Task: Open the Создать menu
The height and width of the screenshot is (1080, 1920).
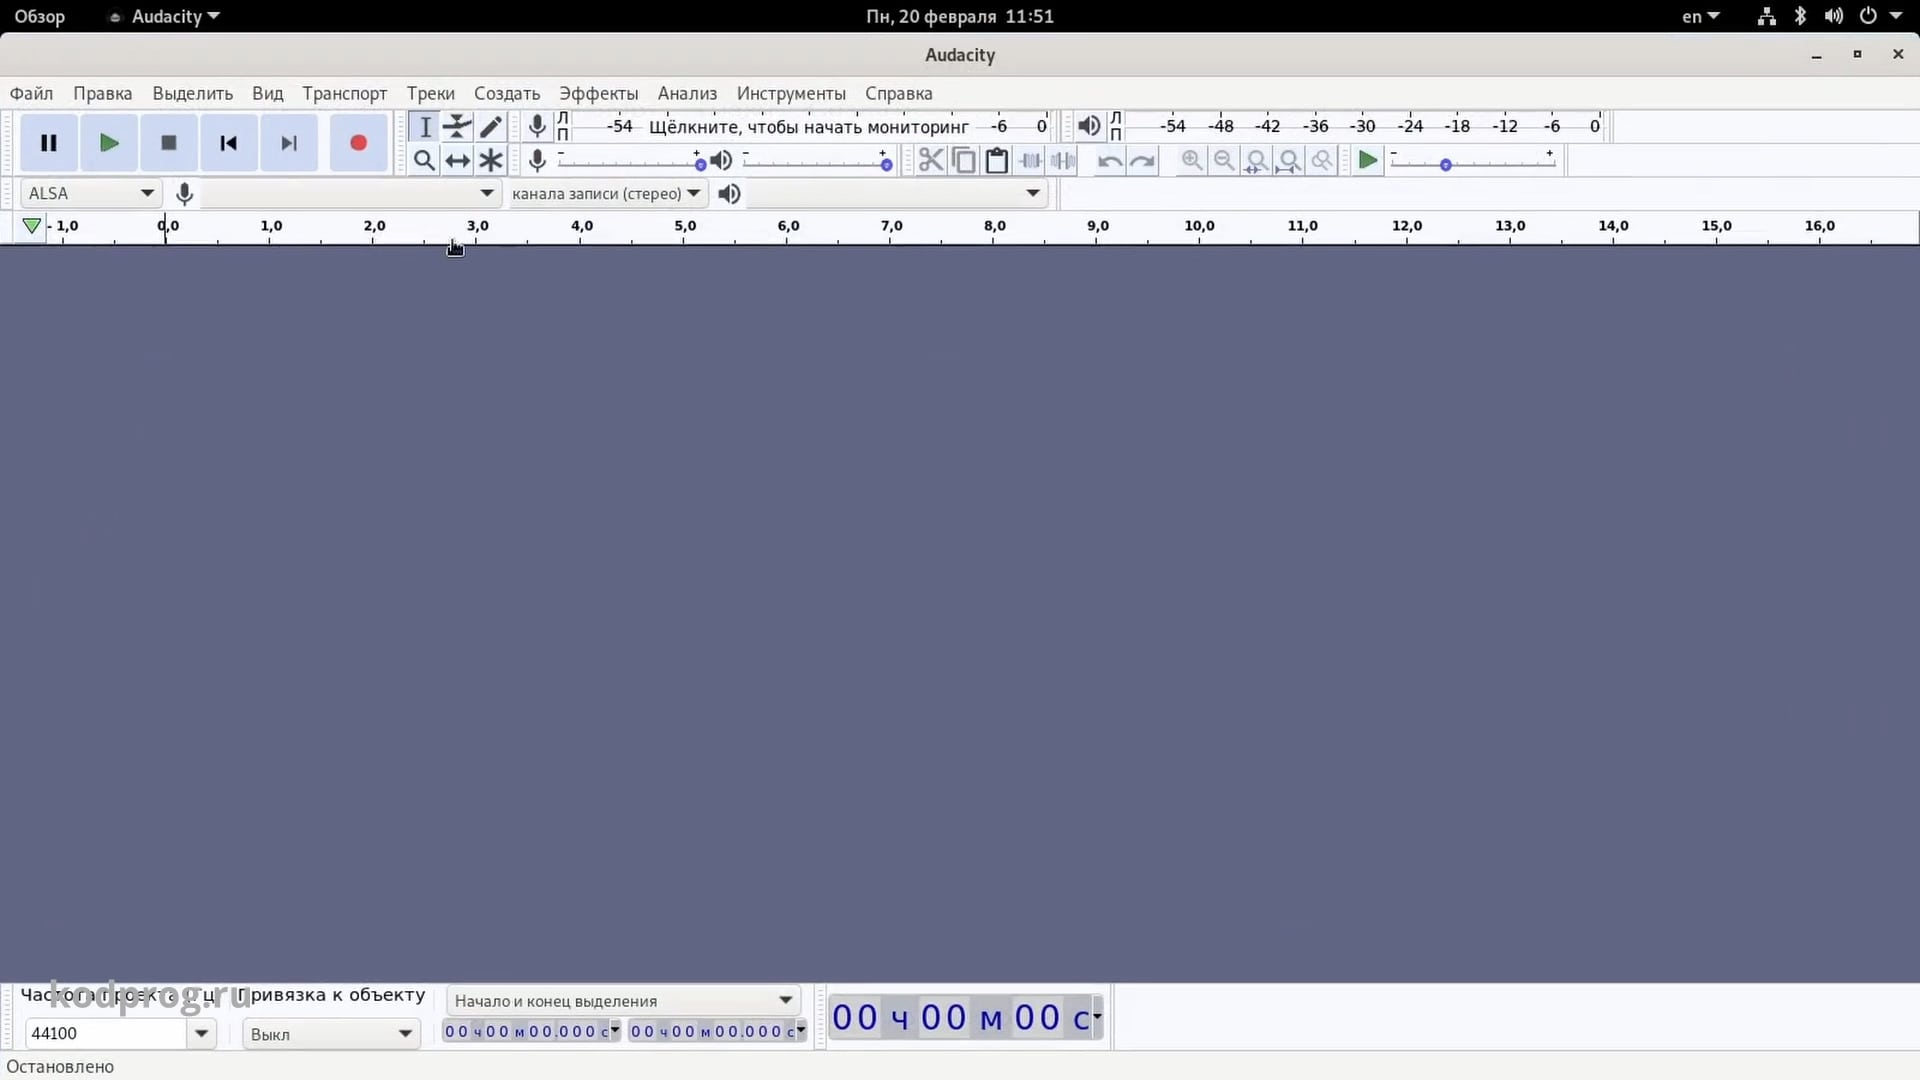Action: [x=506, y=93]
